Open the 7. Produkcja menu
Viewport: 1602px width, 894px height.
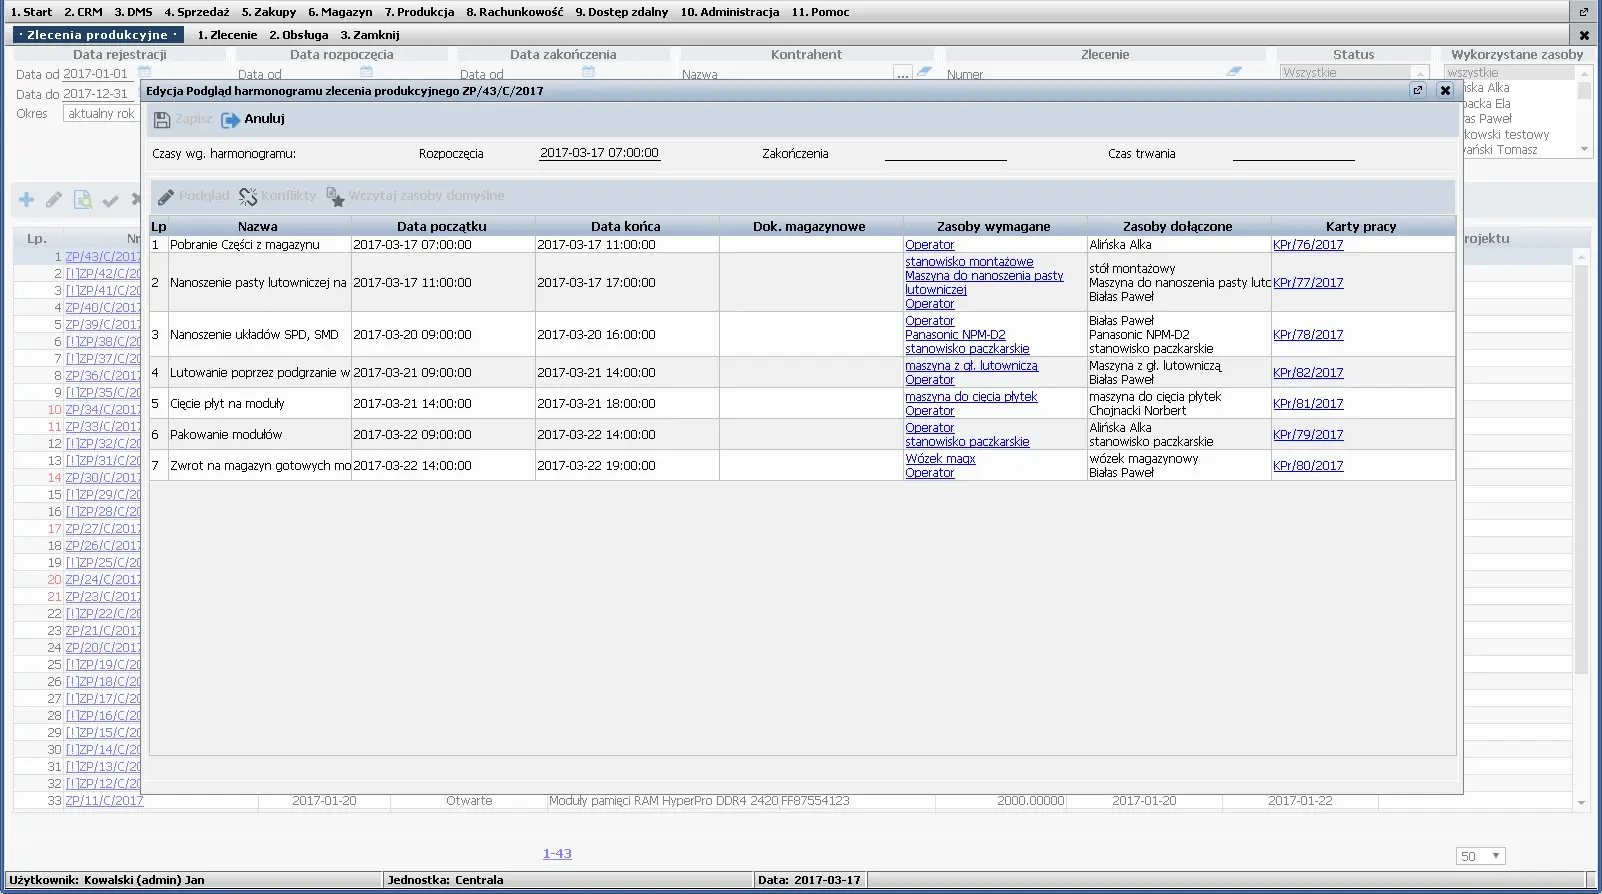tap(419, 12)
